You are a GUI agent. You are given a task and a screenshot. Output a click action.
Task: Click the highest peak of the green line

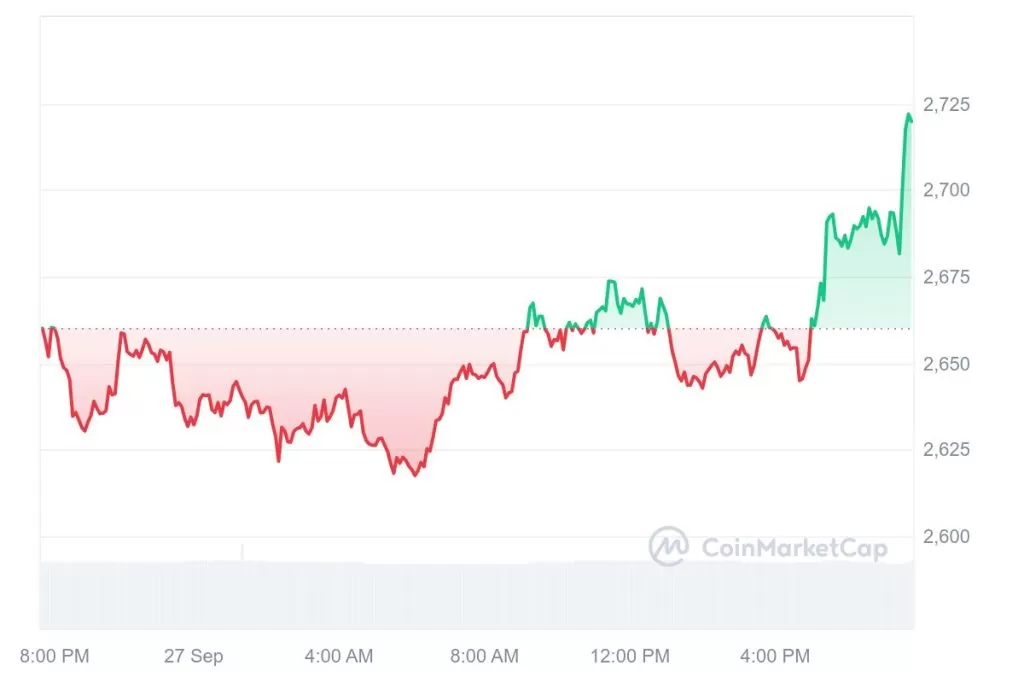[909, 115]
